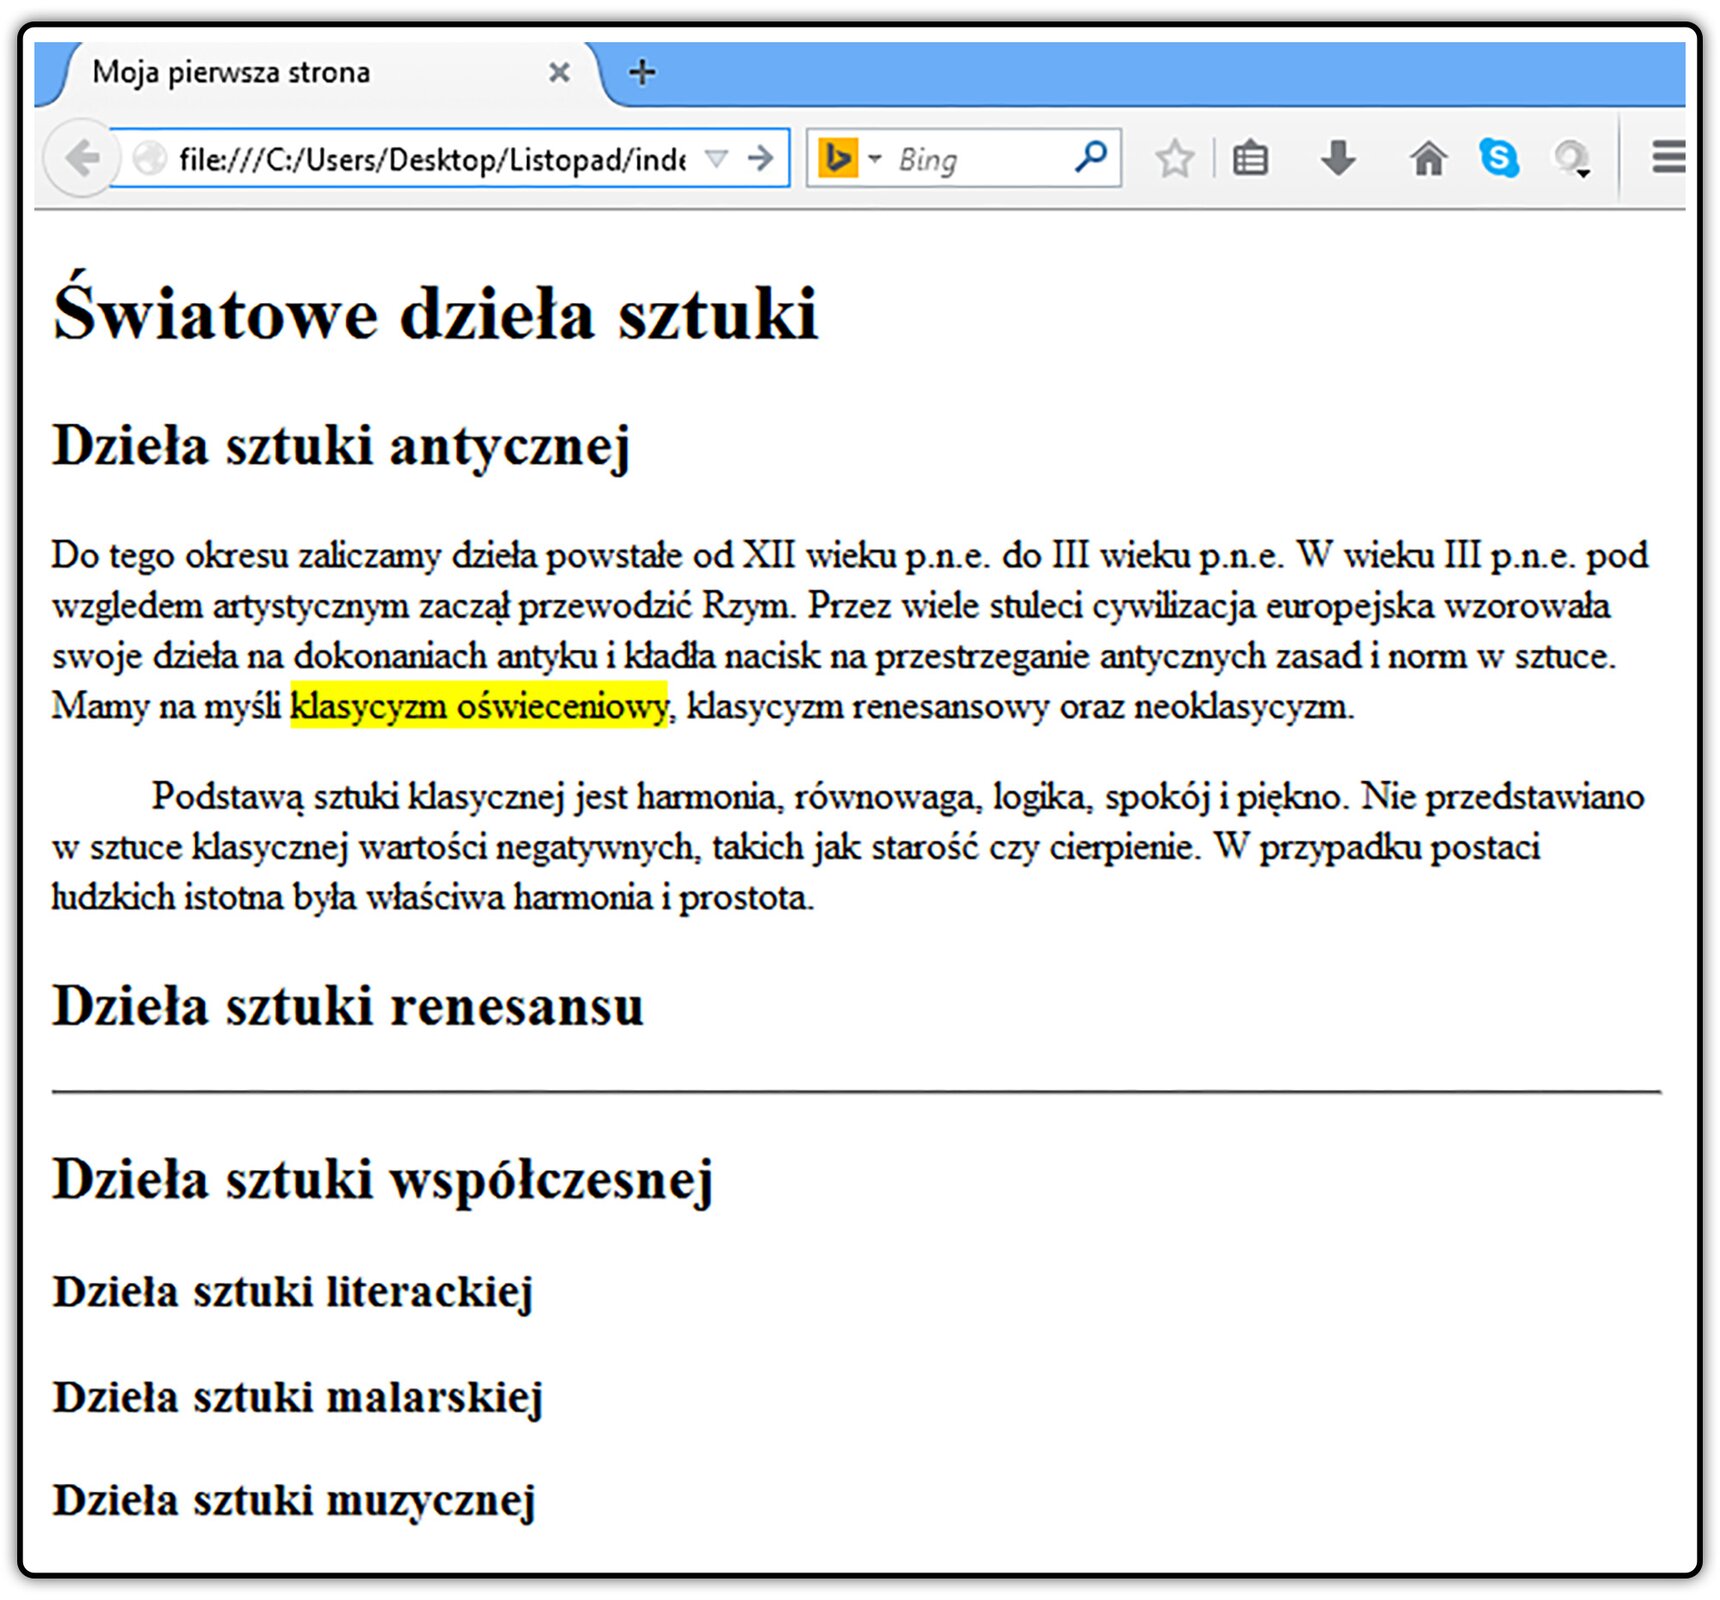Open the downloads arrow icon
Screen dimensions: 1720x1600
tap(1337, 158)
